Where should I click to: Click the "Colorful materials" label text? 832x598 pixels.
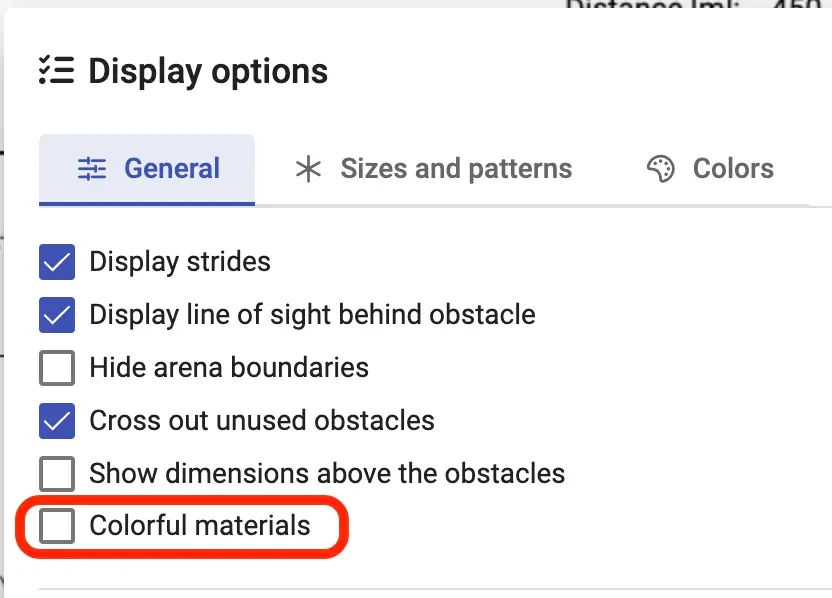click(x=200, y=526)
